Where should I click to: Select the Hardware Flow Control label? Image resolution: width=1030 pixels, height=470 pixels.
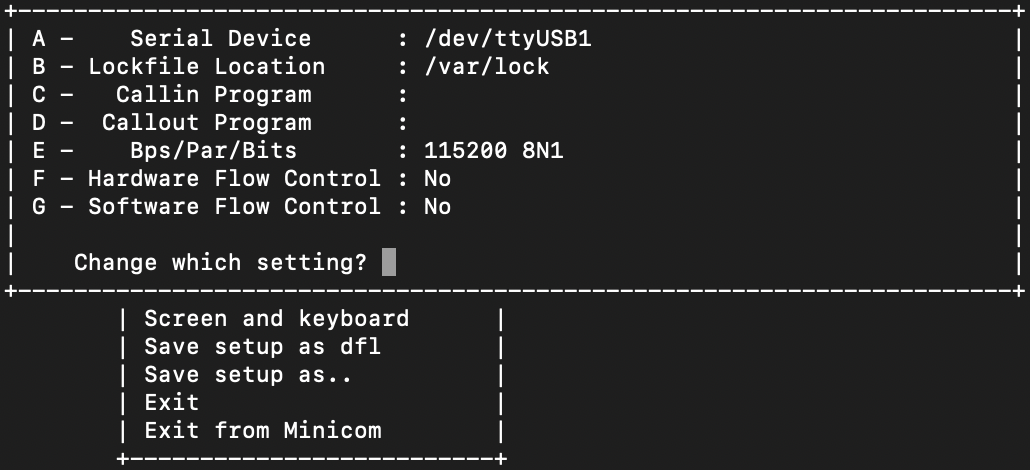pos(234,179)
